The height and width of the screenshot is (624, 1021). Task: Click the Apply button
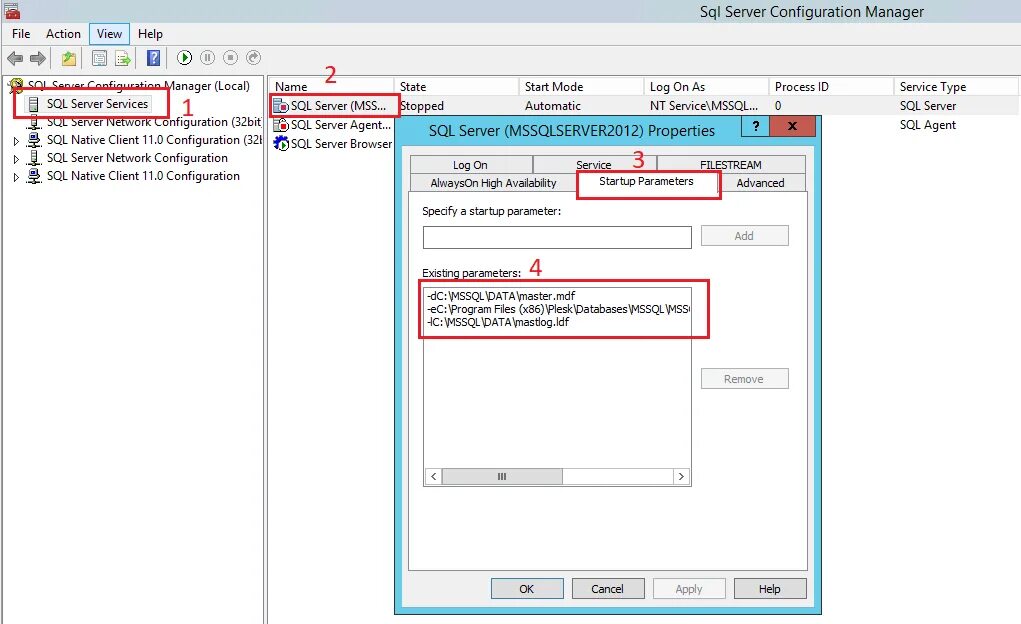pyautogui.click(x=689, y=589)
